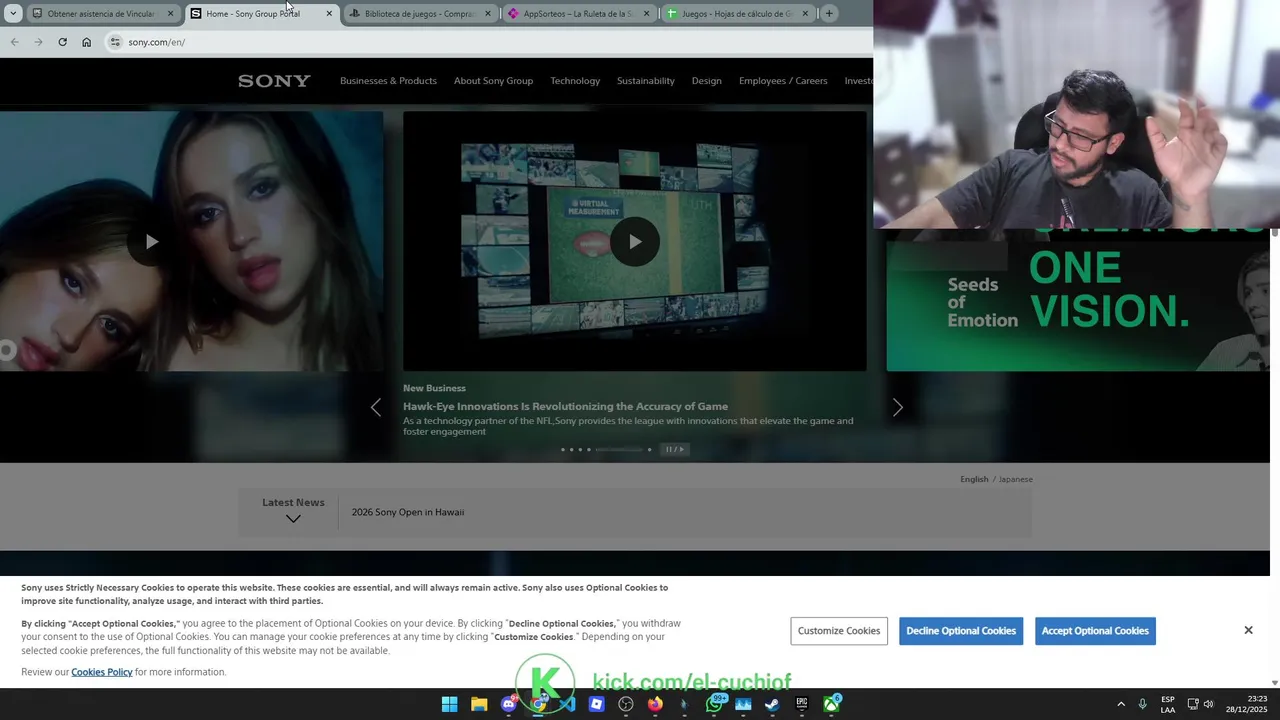
Task: Click the Sony logo in header
Action: (x=274, y=81)
